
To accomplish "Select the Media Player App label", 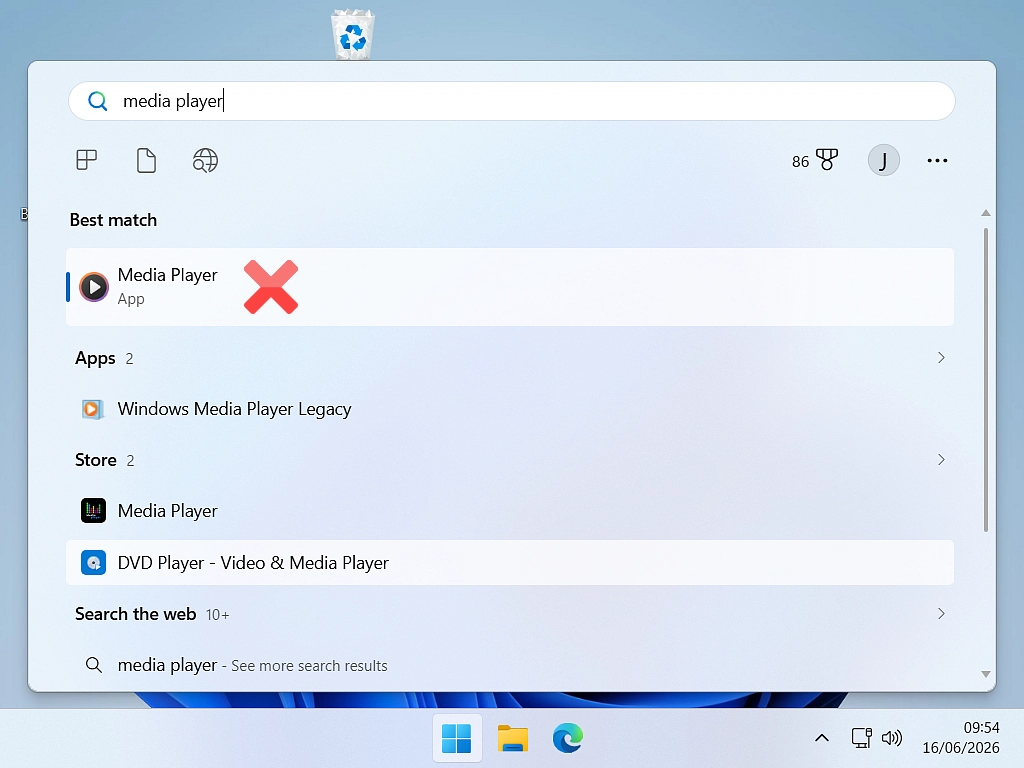I will (167, 275).
